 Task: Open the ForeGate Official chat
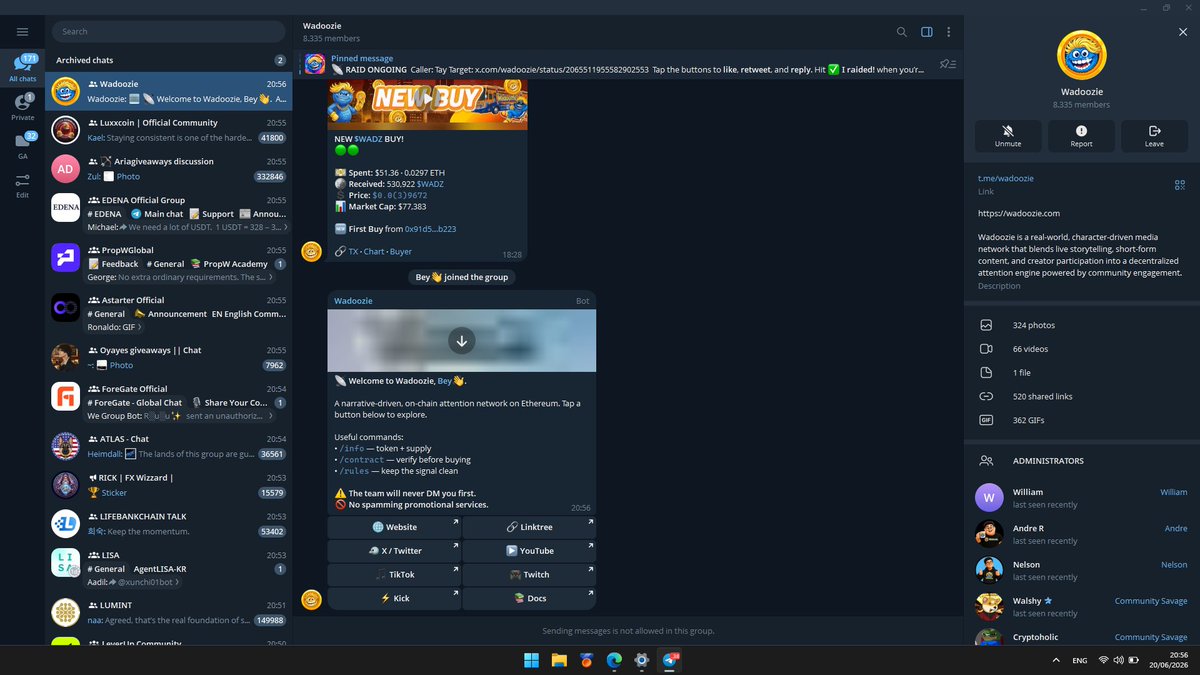[x=168, y=402]
